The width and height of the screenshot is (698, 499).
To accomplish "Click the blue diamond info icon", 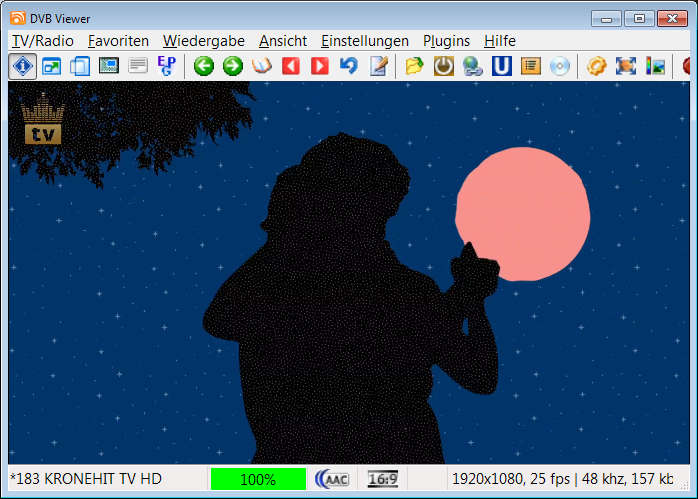I will [23, 66].
